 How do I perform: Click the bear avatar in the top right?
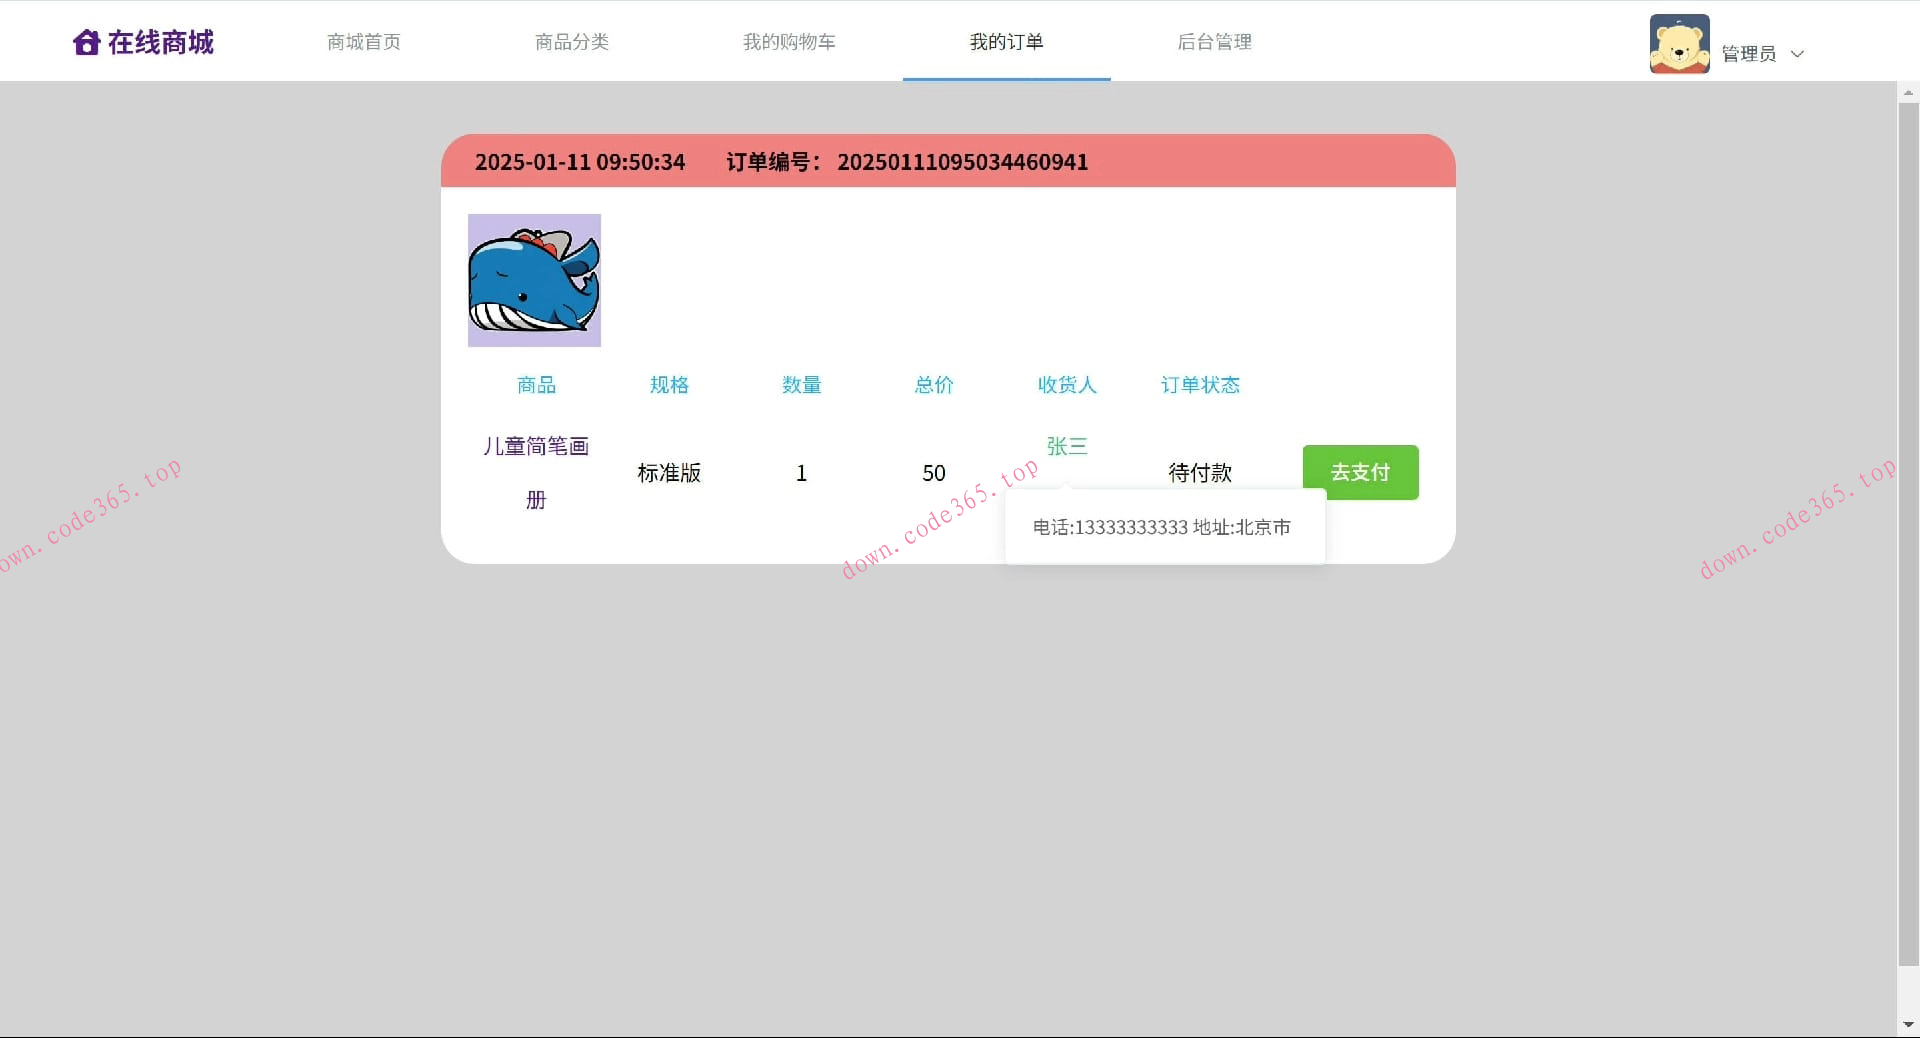coord(1679,42)
